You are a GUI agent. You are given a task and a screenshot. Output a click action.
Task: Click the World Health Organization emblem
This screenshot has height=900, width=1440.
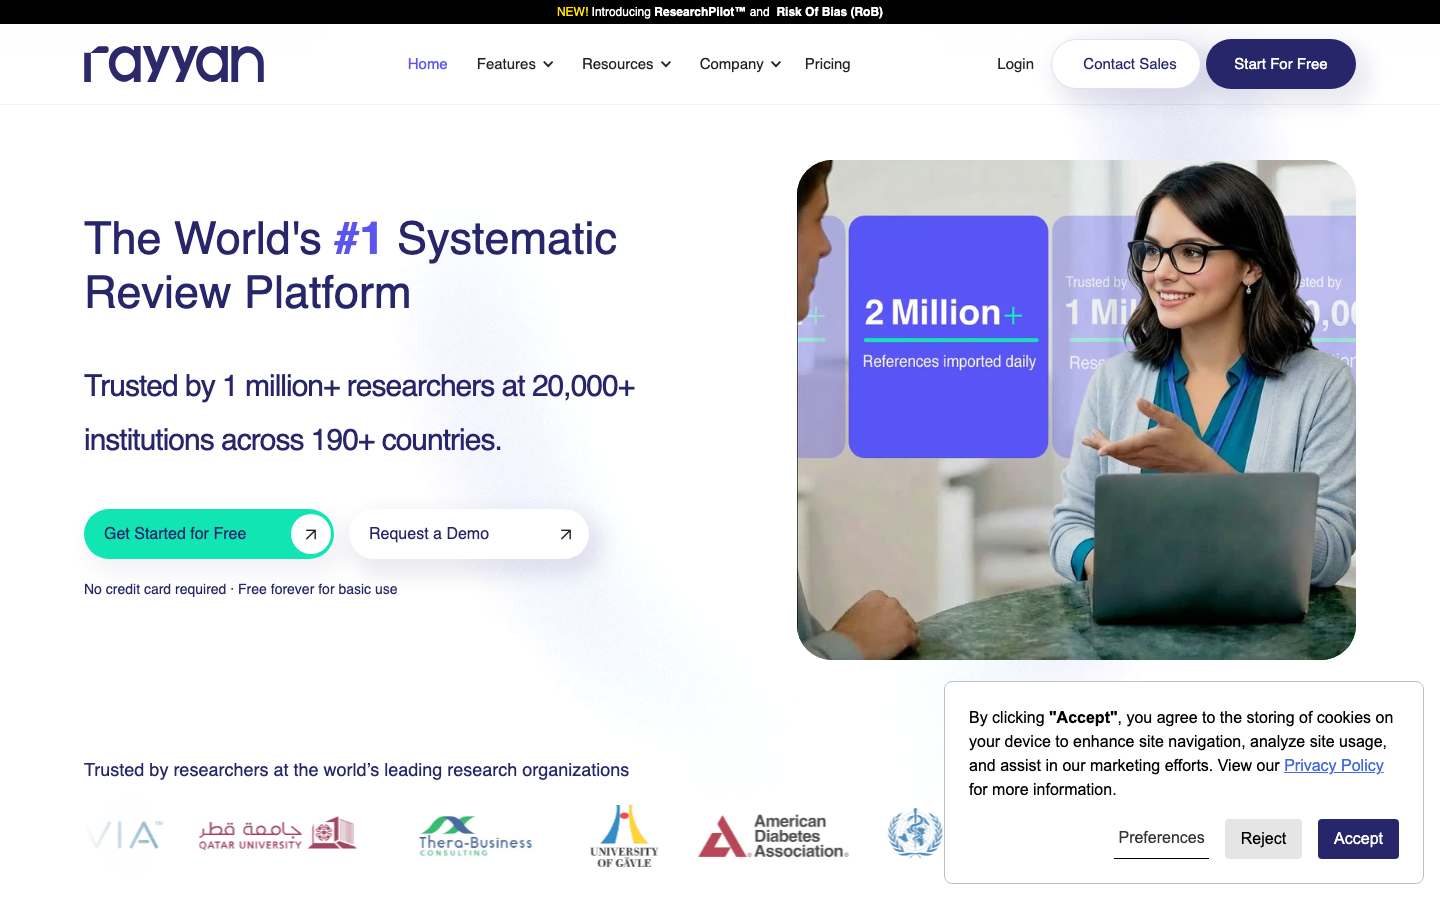[x=915, y=833]
